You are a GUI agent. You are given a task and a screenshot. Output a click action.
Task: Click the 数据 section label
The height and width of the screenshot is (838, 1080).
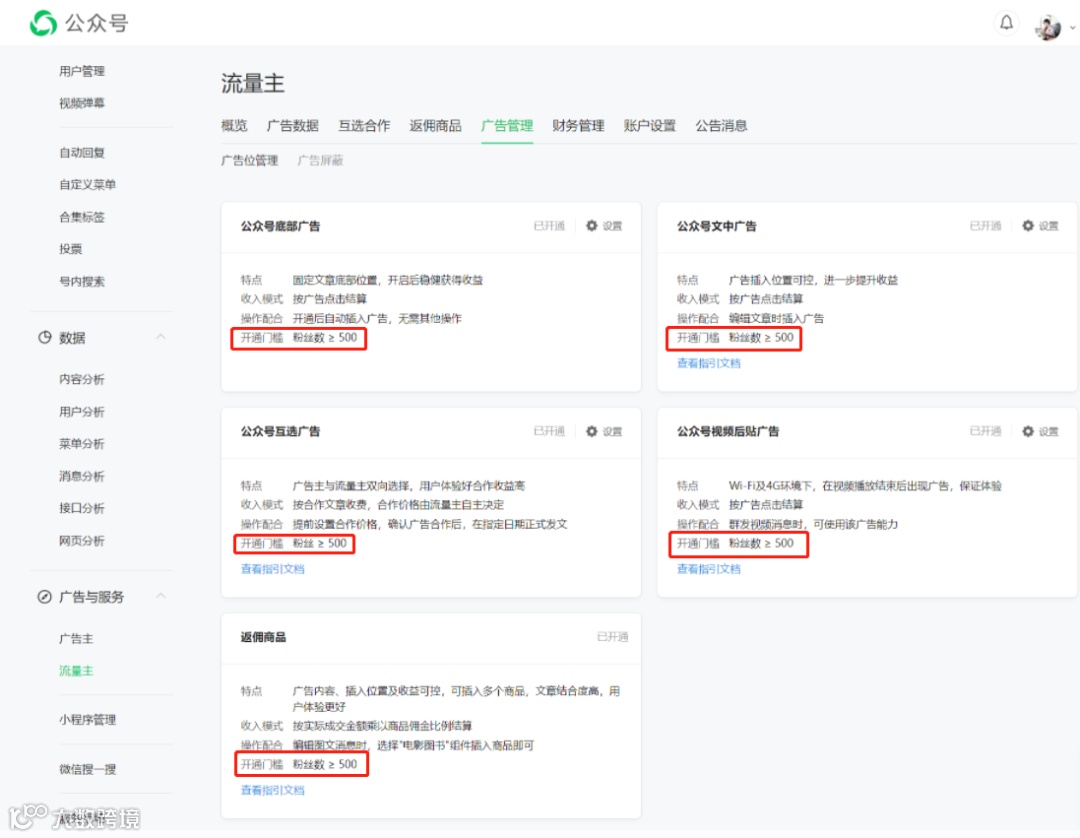72,337
